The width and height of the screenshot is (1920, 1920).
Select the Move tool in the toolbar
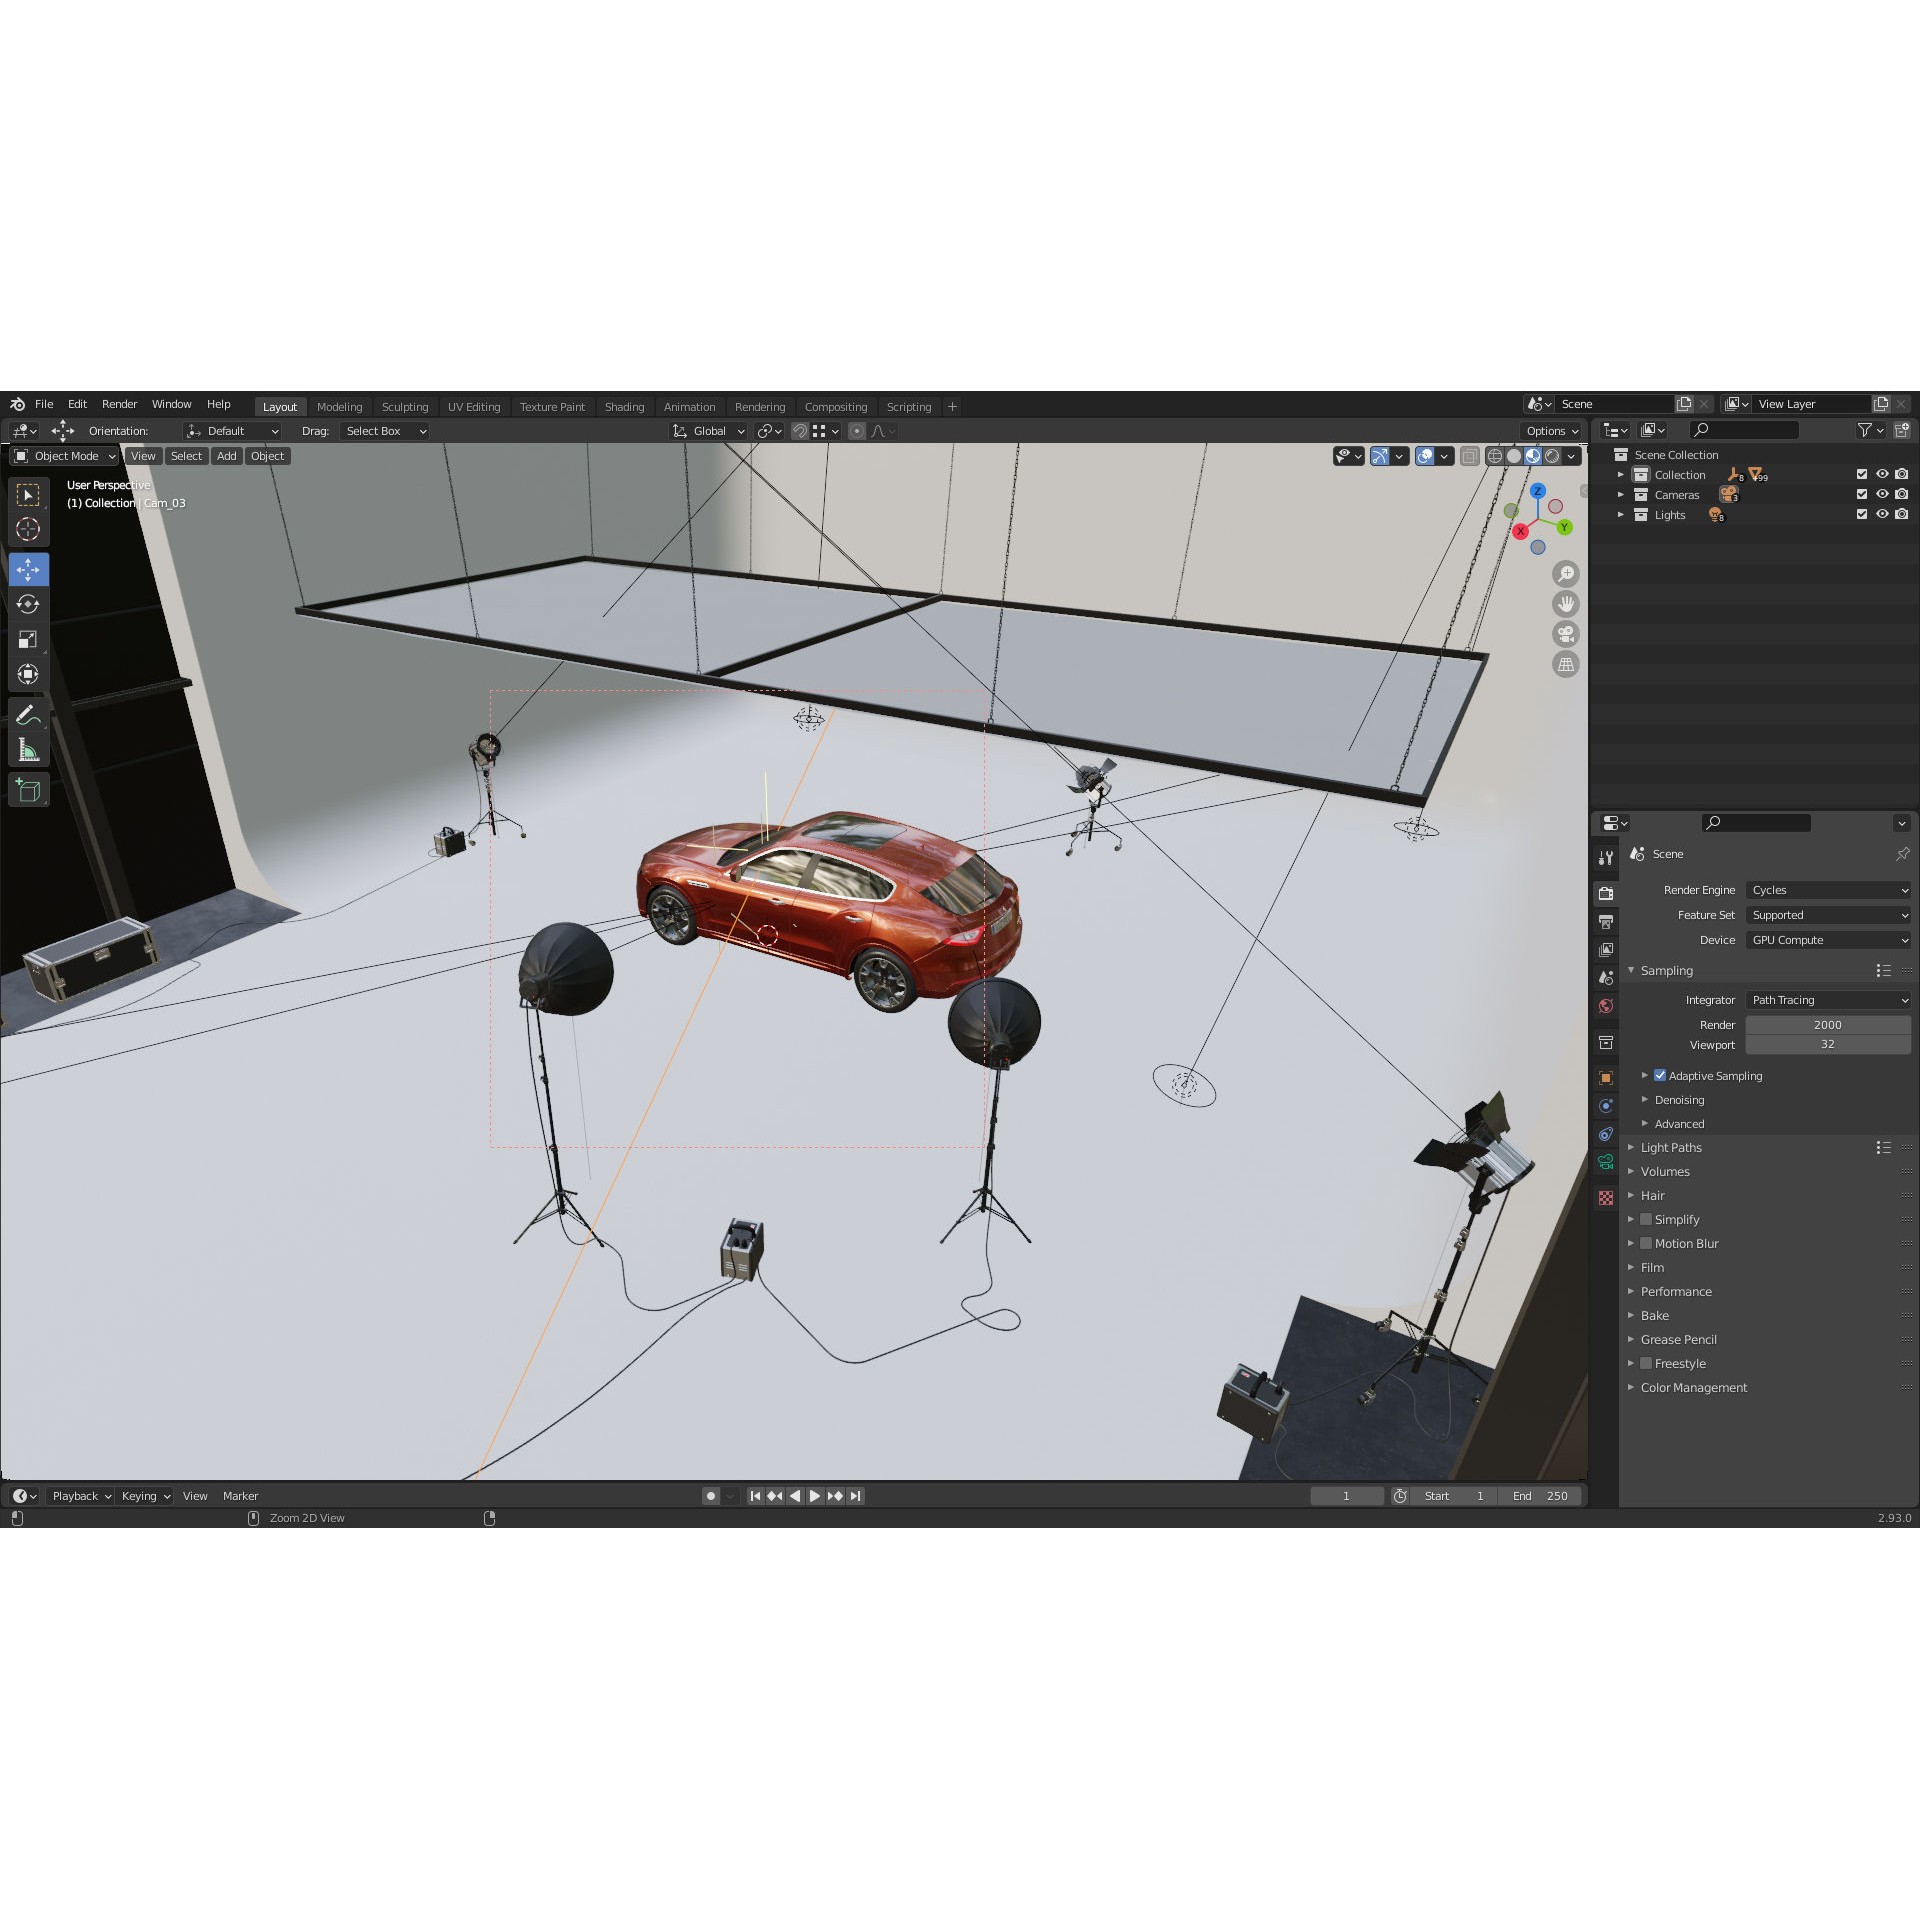pyautogui.click(x=28, y=569)
